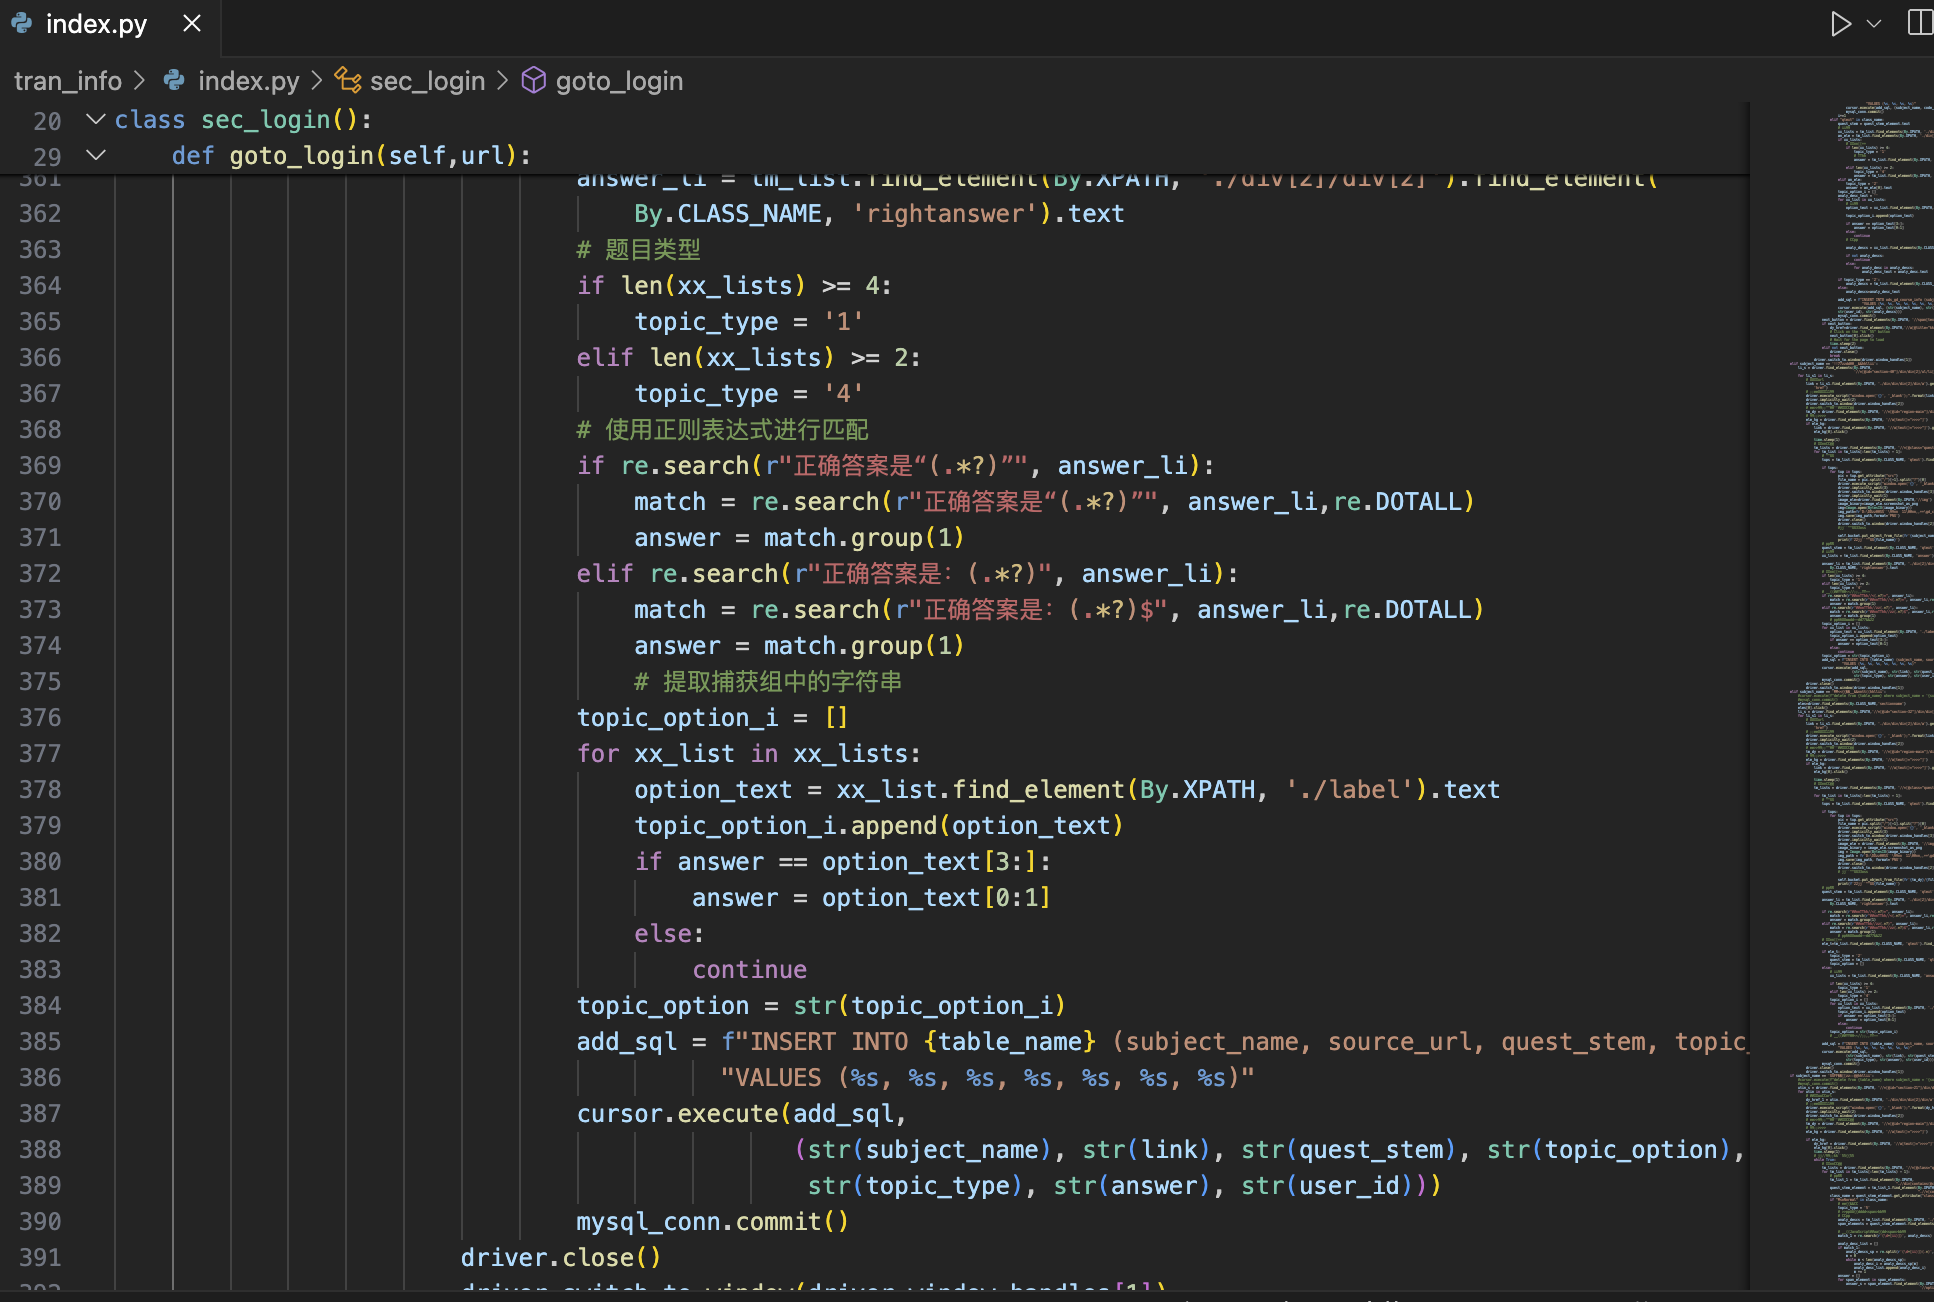1934x1302 pixels.
Task: Click 'else:' on line 382
Action: [669, 934]
